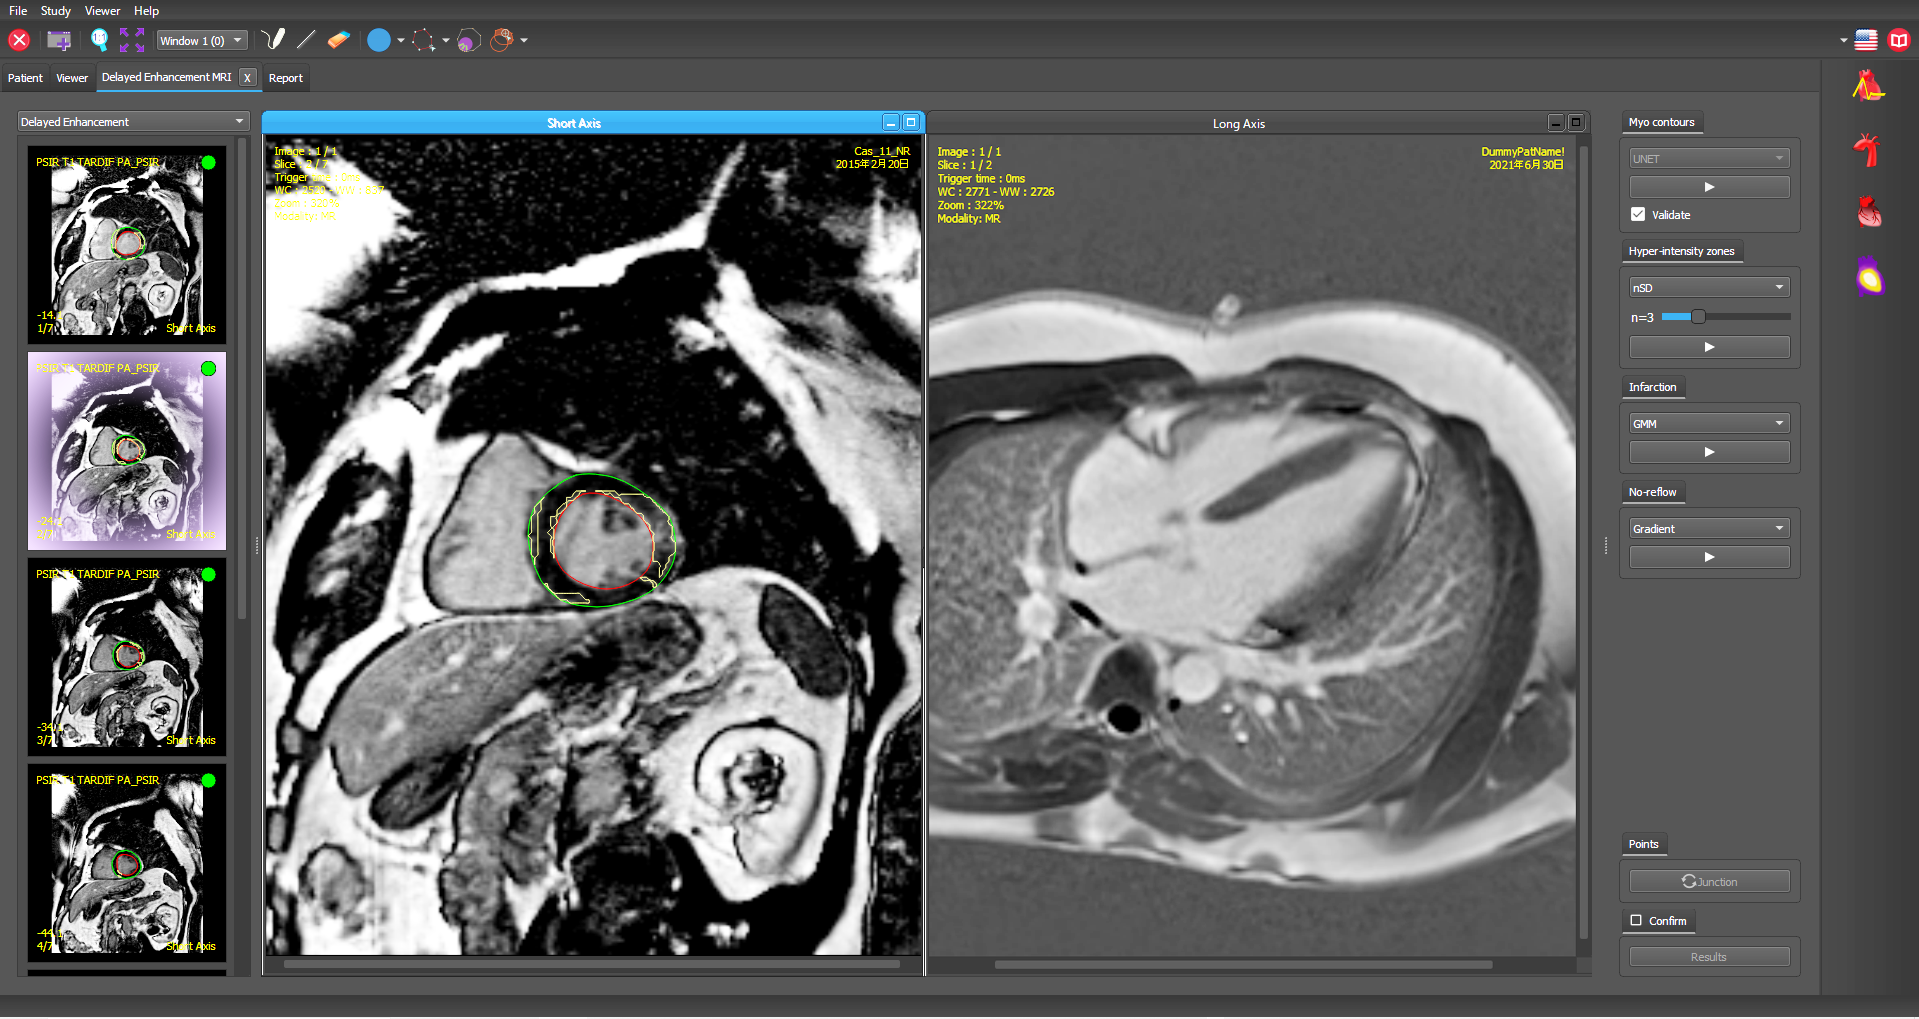Select thumbnail slice 3/7 short axis
The width and height of the screenshot is (1919, 1019).
pyautogui.click(x=127, y=657)
